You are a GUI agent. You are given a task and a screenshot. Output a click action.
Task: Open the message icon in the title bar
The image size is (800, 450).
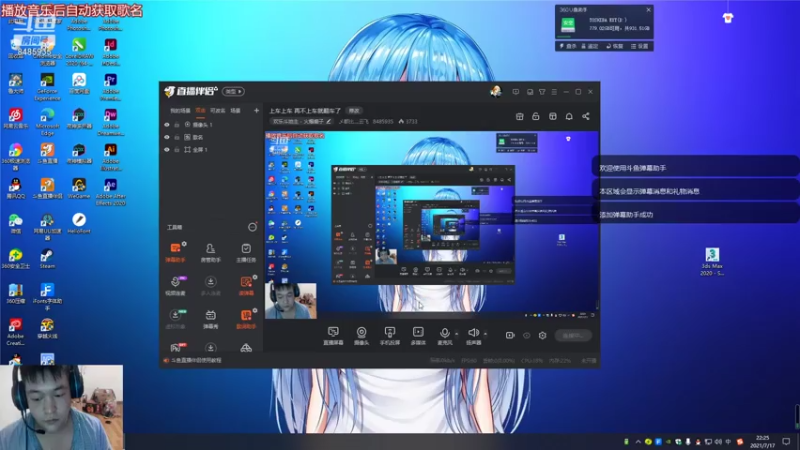pos(516,92)
